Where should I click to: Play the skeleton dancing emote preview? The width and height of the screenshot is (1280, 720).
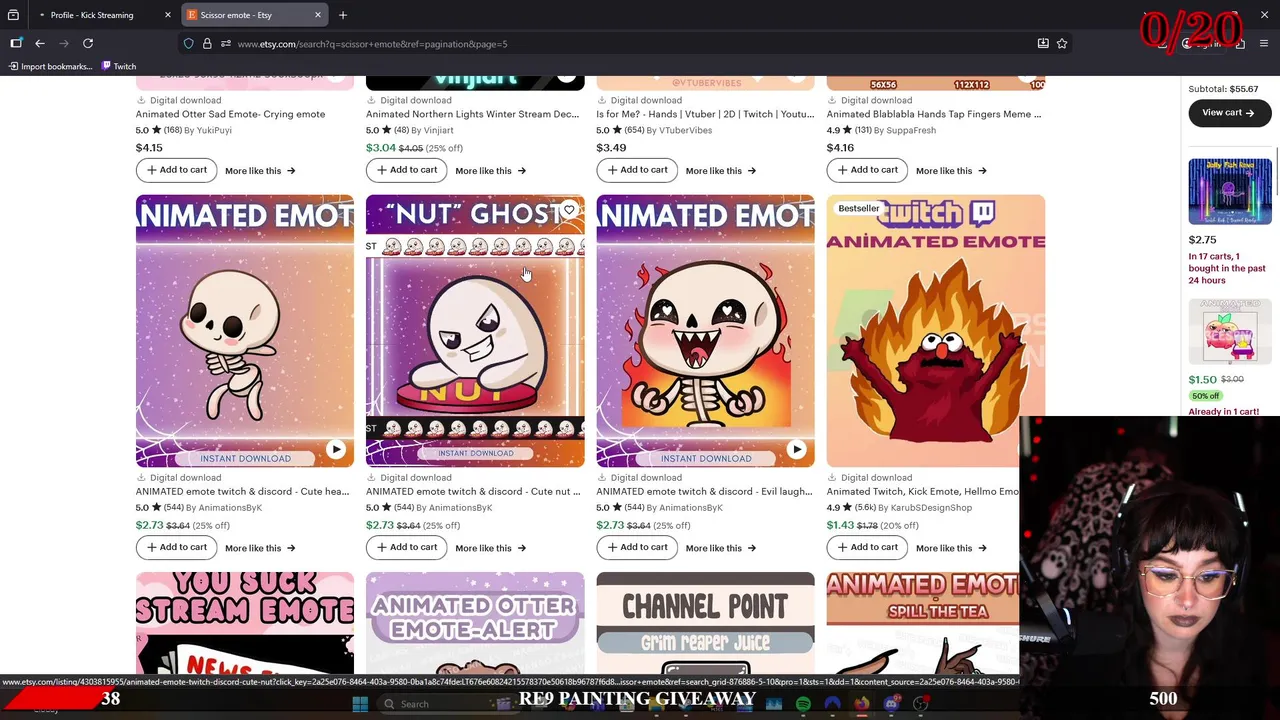(336, 449)
